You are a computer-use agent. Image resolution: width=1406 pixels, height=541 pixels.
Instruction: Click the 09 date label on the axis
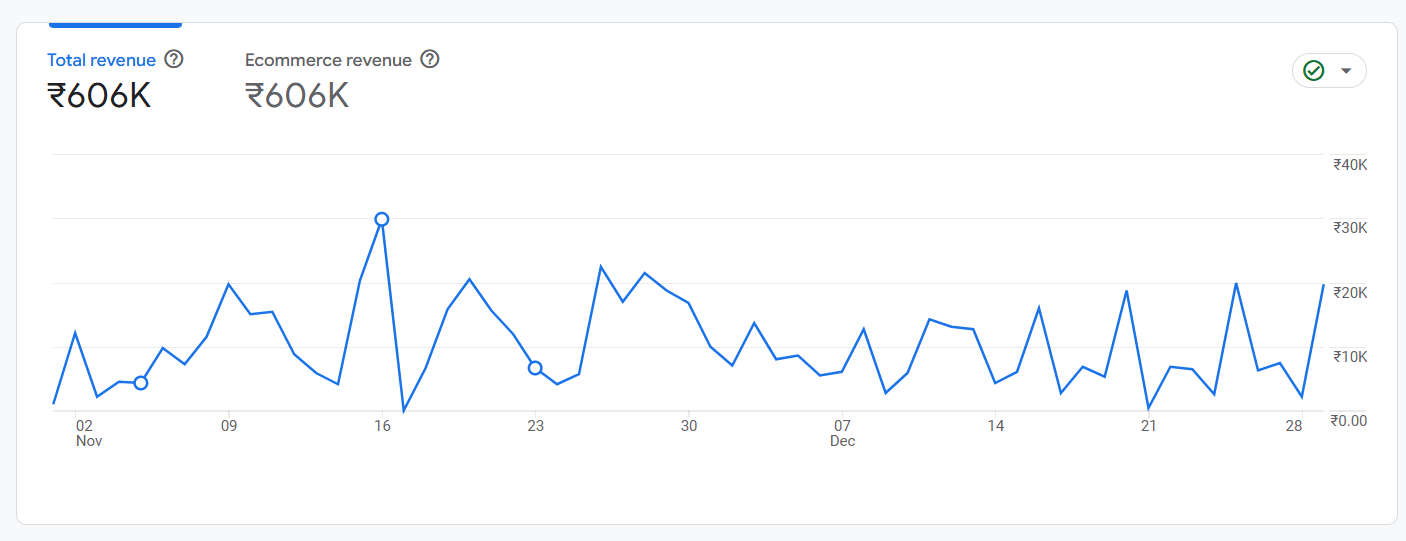point(229,426)
